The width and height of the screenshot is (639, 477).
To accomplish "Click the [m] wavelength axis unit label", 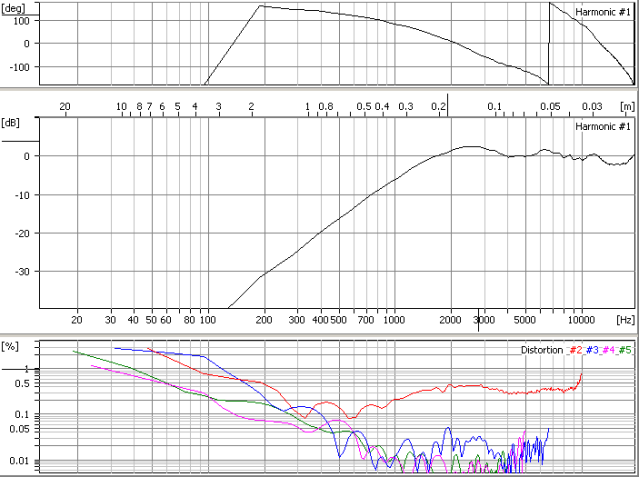I will (626, 105).
